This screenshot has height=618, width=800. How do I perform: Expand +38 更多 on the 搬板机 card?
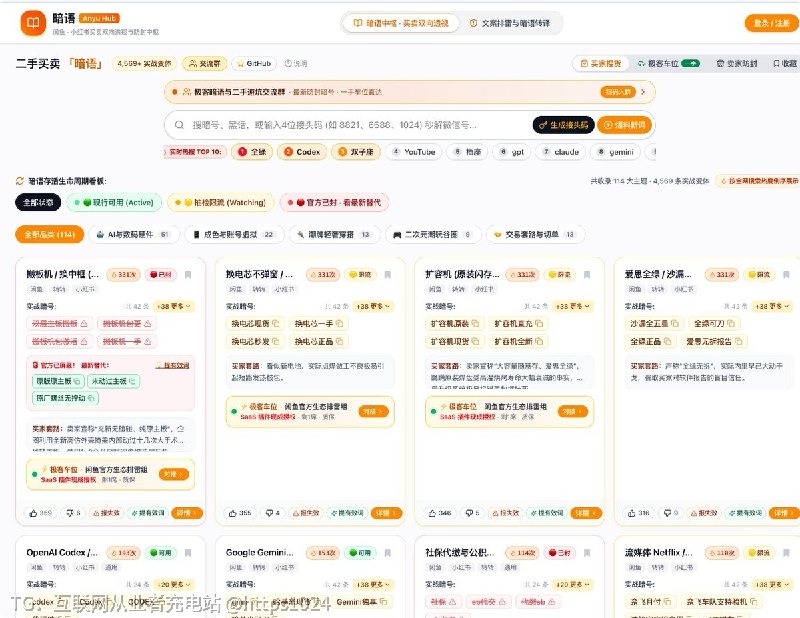coord(173,306)
